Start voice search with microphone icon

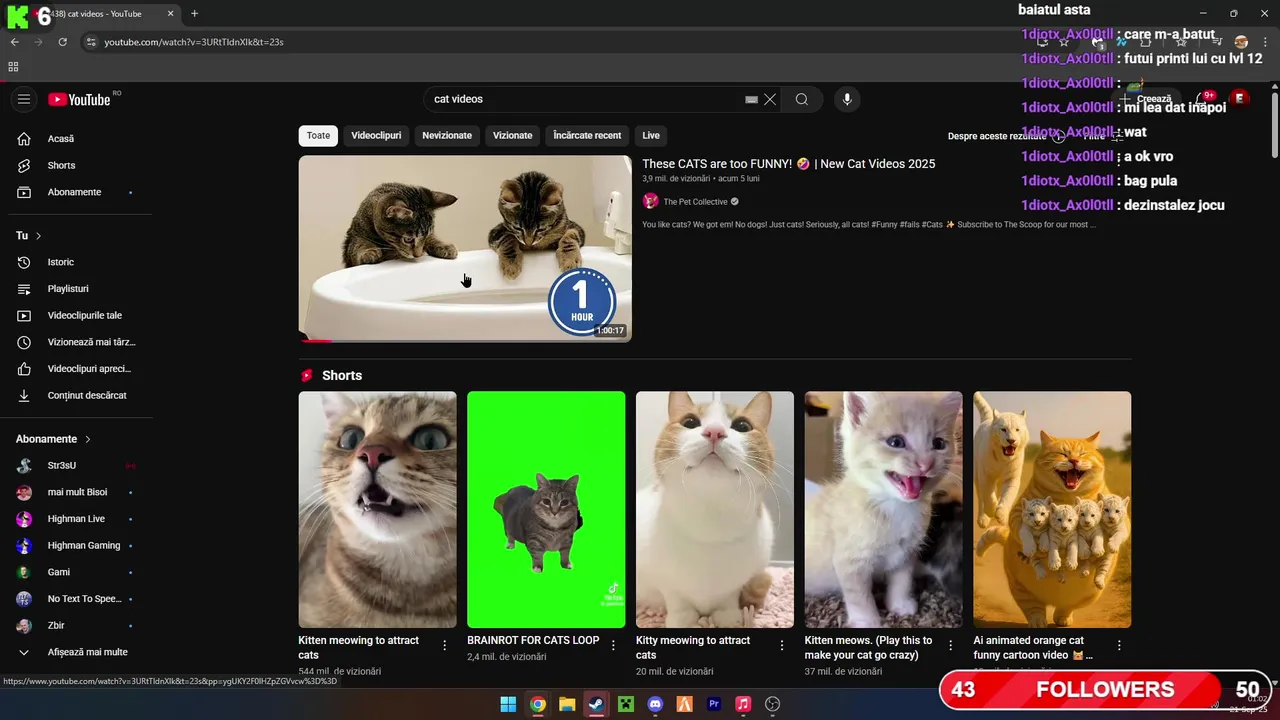847,99
